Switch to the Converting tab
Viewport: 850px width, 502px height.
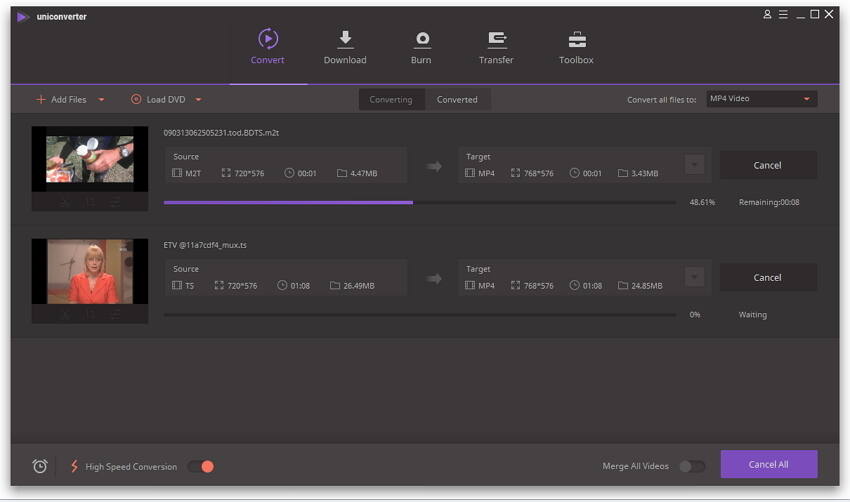pyautogui.click(x=391, y=100)
